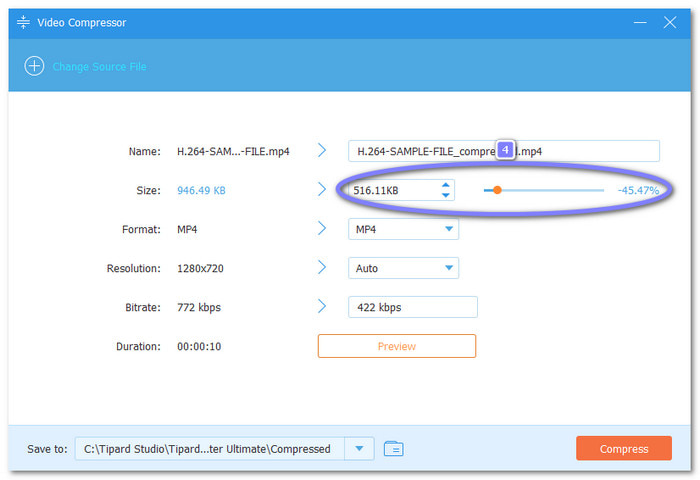Click the 772 kbps source bitrate
This screenshot has width=700, height=480.
click(x=199, y=308)
